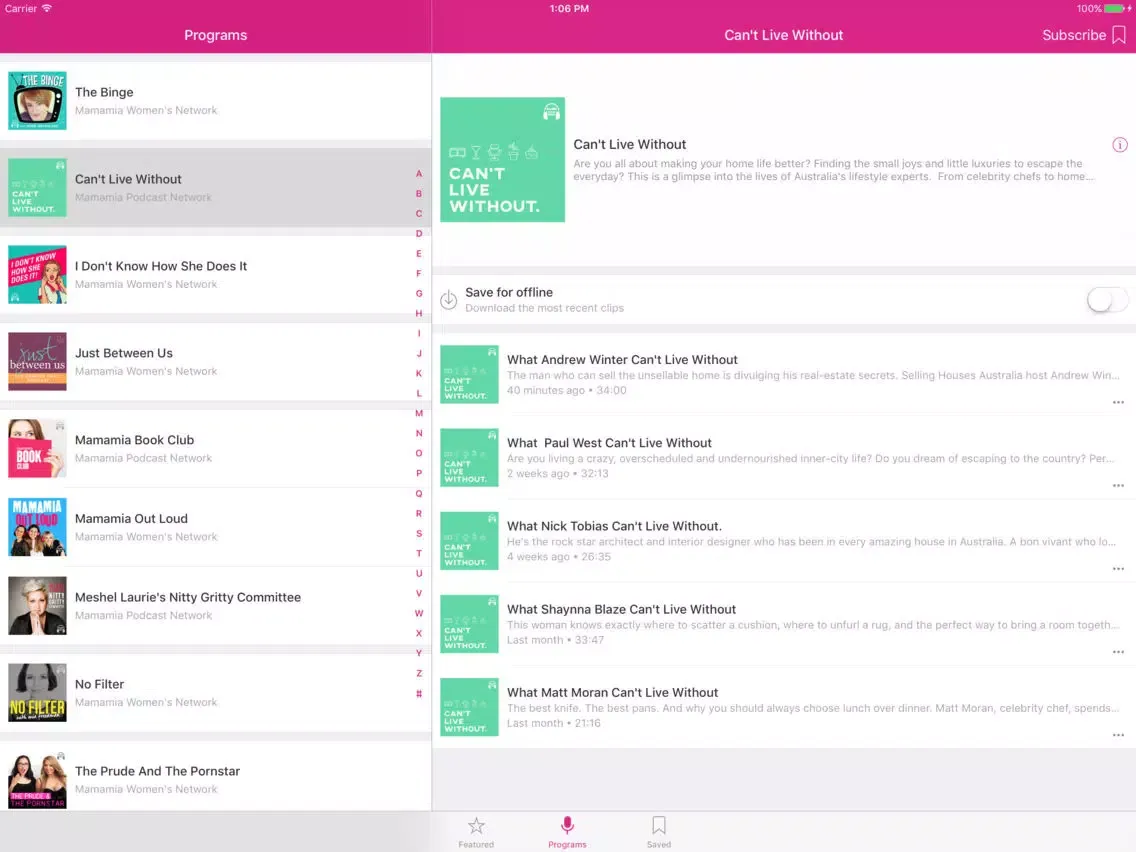
Task: Tap Mamamia Out Loud artwork
Action: click(37, 527)
